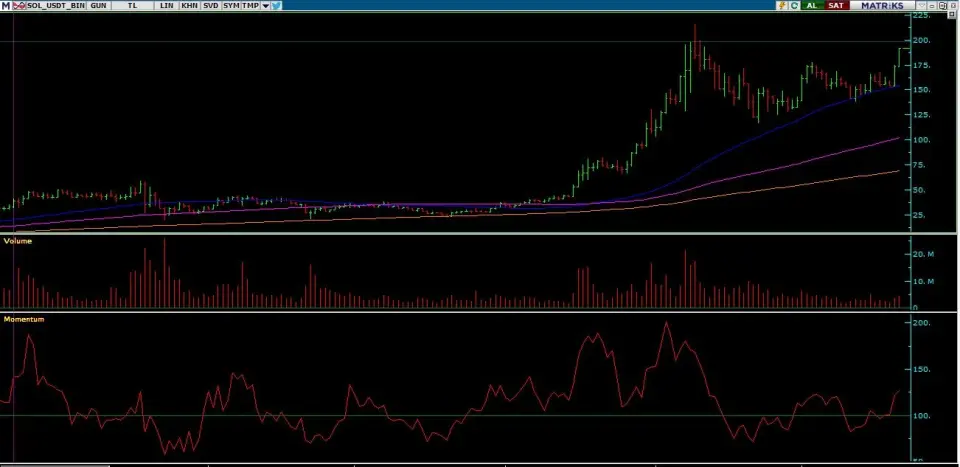Click the Matriks M logo icon
The width and height of the screenshot is (960, 467).
[x=5, y=6]
